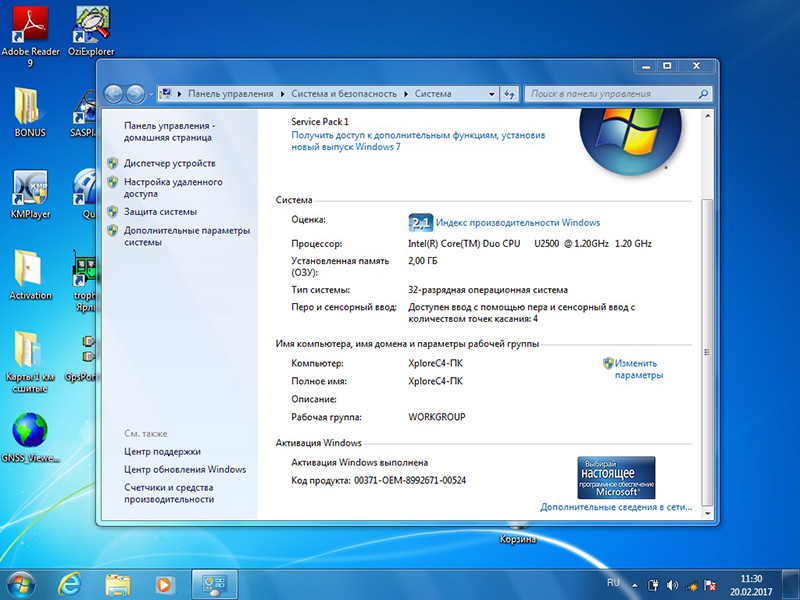
Task: Expand the arrow after Система и безопасность breadcrumb
Action: (x=406, y=94)
